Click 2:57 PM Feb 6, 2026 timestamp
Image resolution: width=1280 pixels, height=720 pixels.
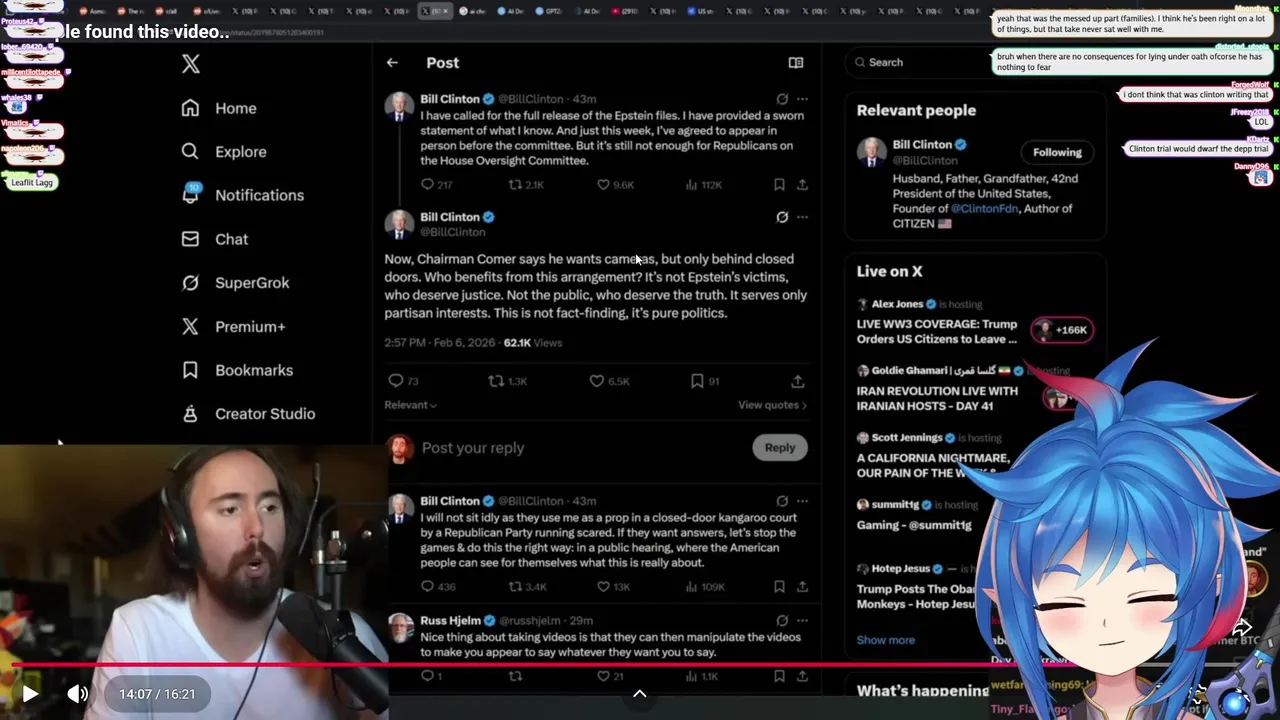click(x=439, y=343)
